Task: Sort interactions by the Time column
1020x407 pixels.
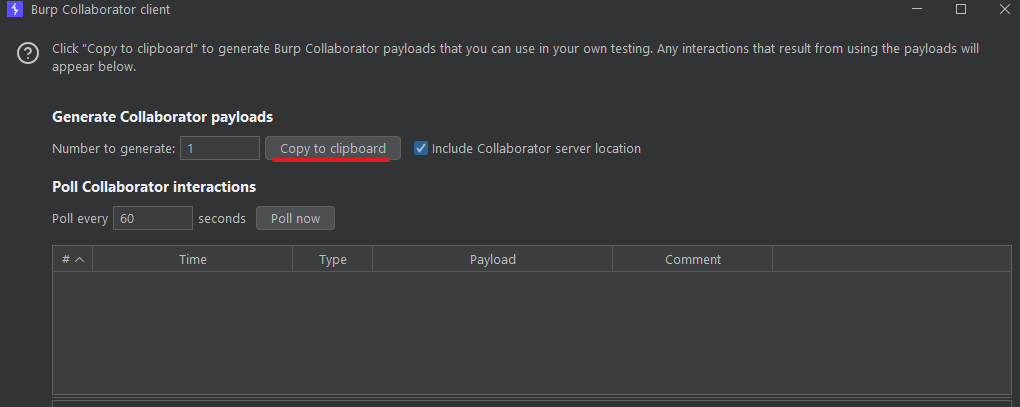Action: pyautogui.click(x=193, y=259)
